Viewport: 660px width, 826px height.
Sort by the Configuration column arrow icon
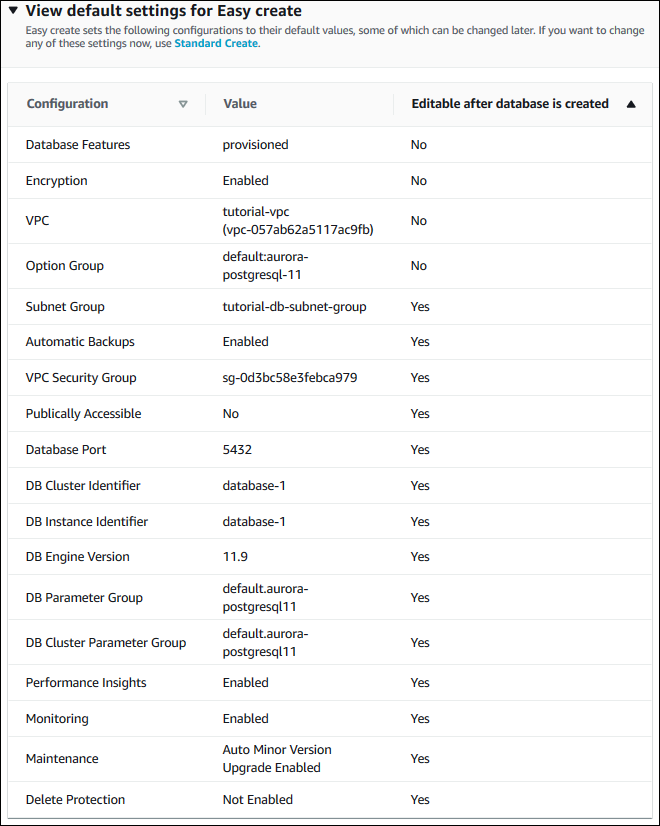click(182, 104)
